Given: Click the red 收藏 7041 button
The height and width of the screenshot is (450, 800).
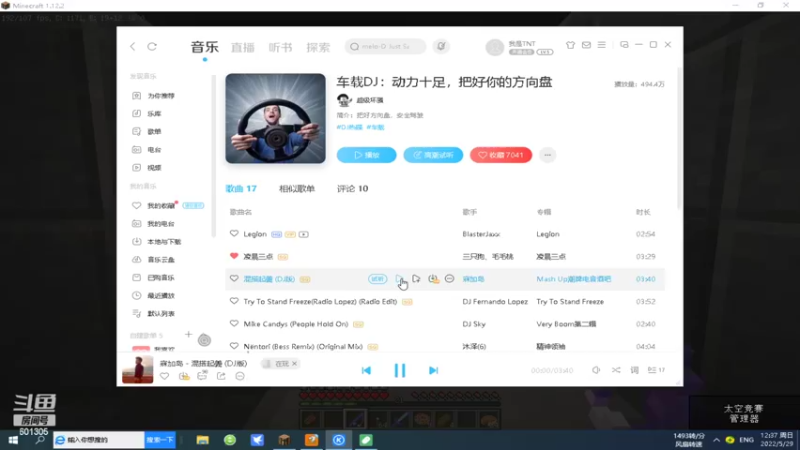Looking at the screenshot, I should point(501,155).
